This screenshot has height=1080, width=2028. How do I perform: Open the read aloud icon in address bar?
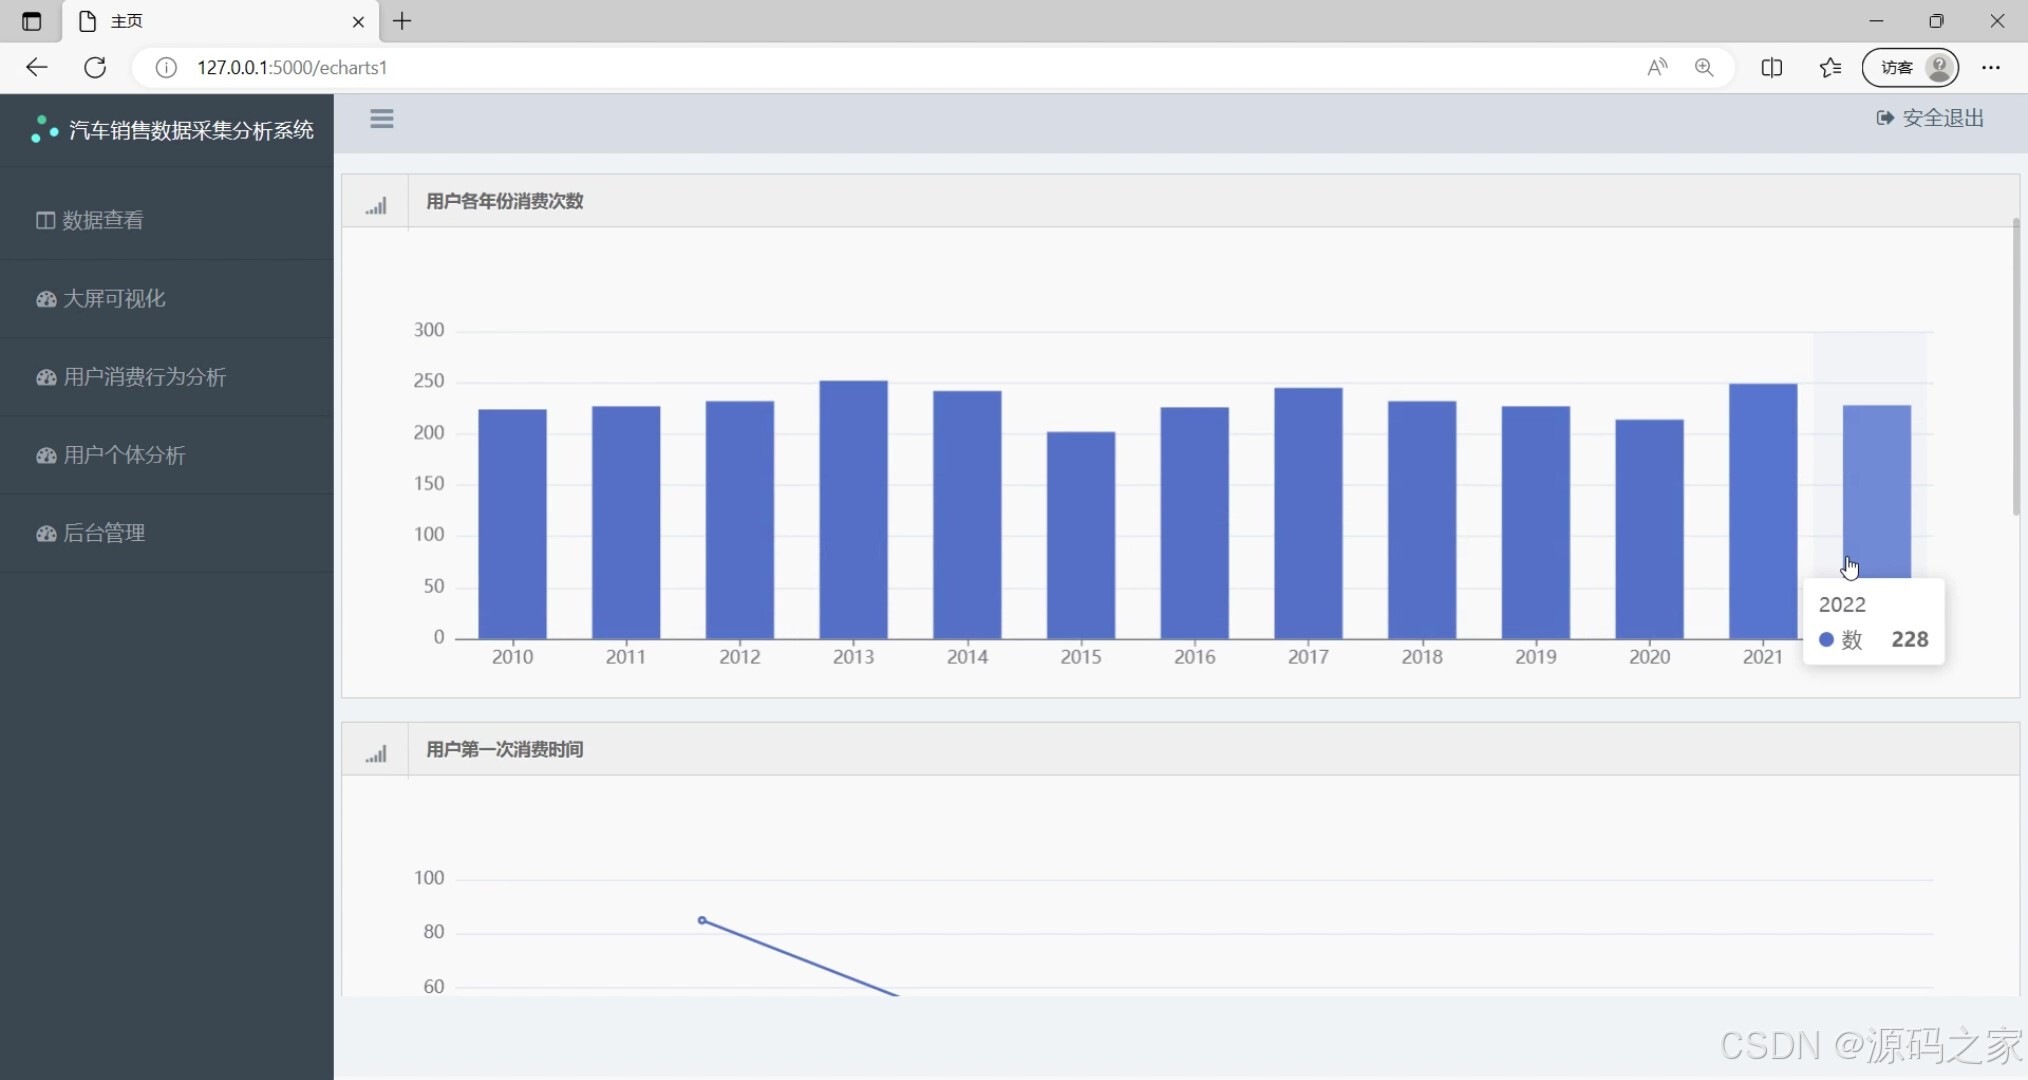(1657, 67)
